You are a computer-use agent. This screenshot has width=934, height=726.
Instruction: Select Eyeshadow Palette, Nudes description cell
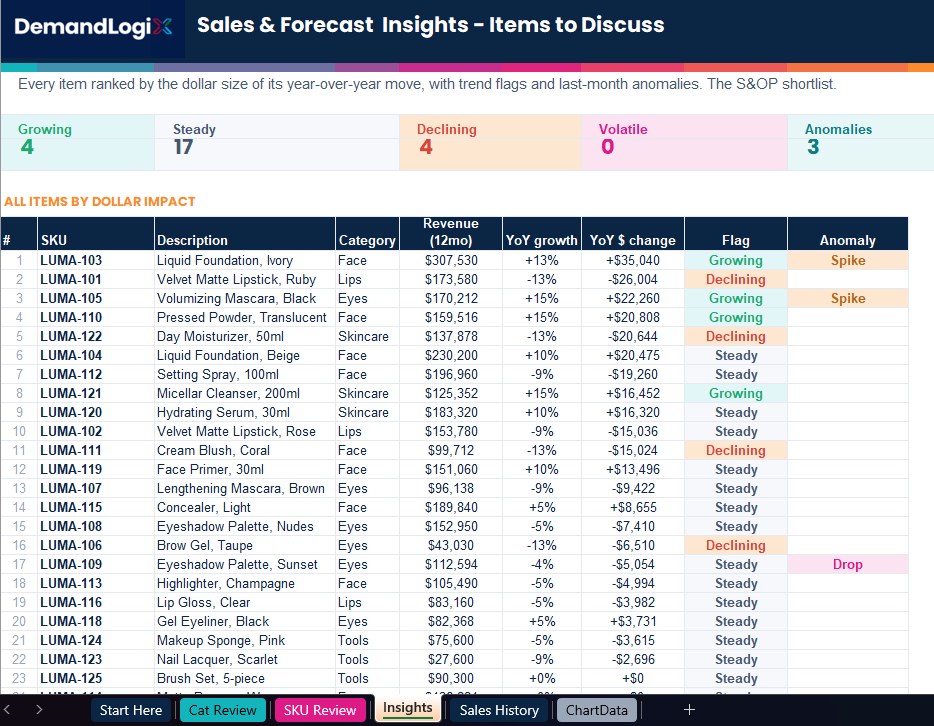(244, 526)
